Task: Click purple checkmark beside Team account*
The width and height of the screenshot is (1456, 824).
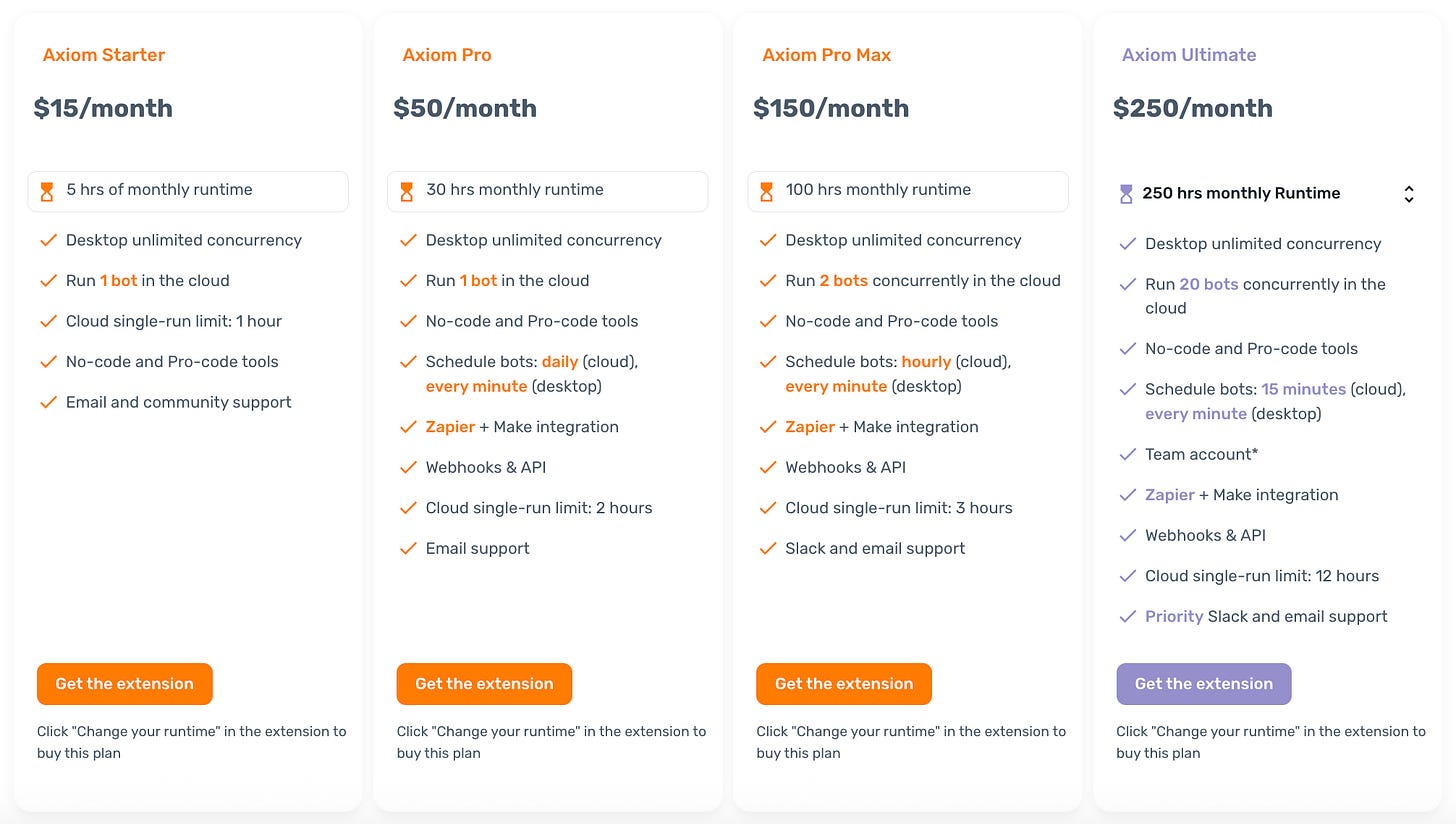Action: pyautogui.click(x=1127, y=454)
